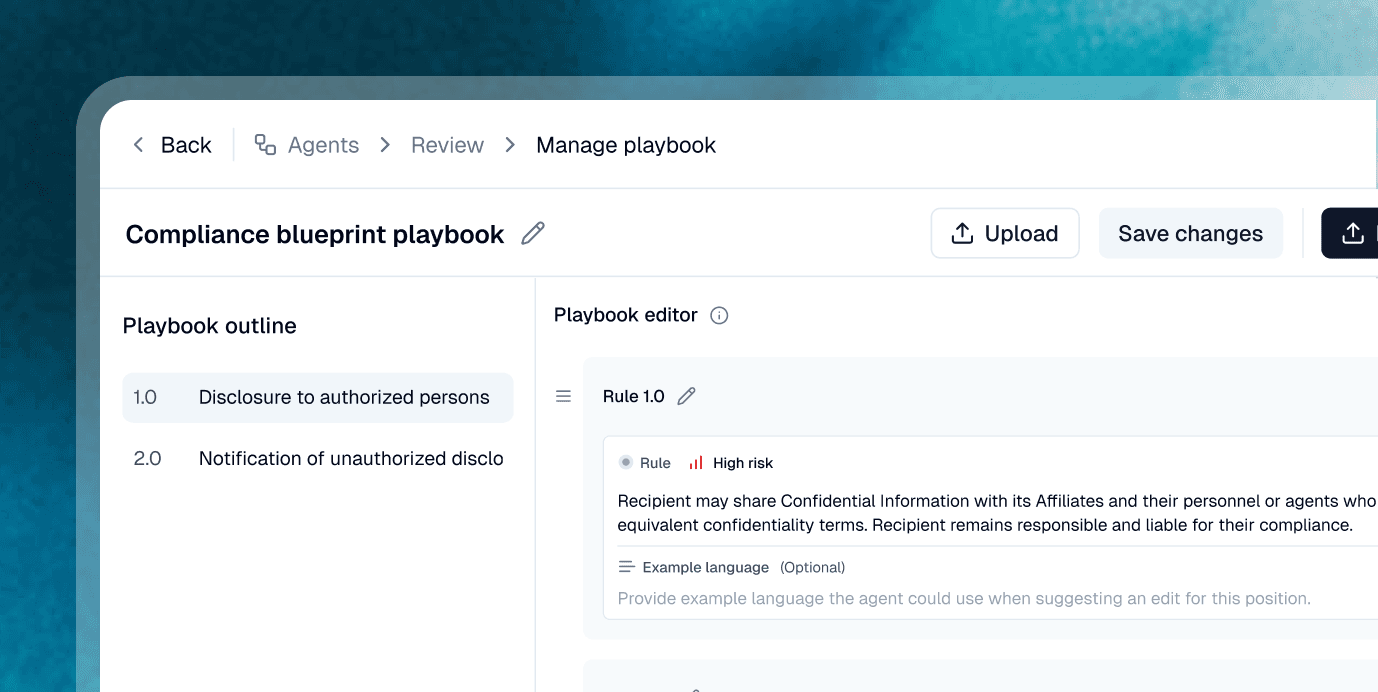
Task: Rename Rule 1.0 using its pencil icon
Action: click(x=686, y=397)
